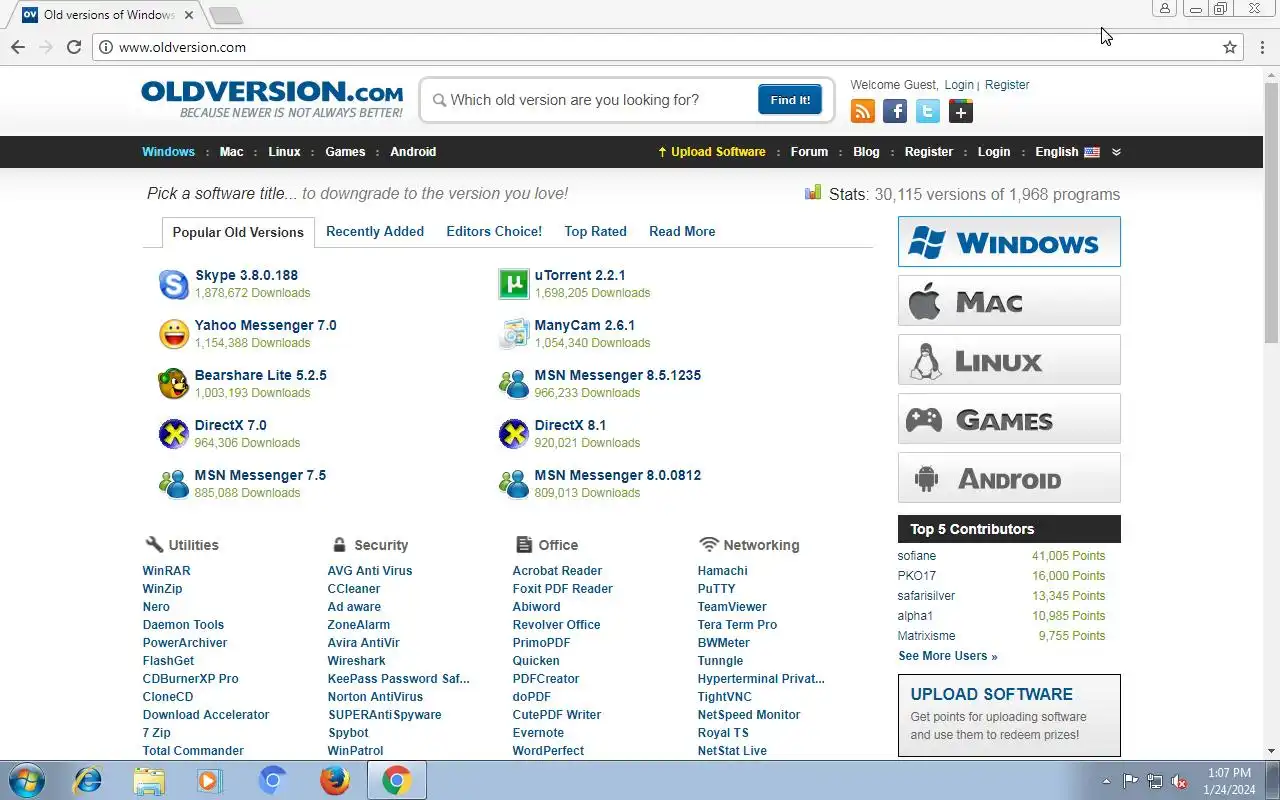Open the RSS feed icon

[x=863, y=111]
